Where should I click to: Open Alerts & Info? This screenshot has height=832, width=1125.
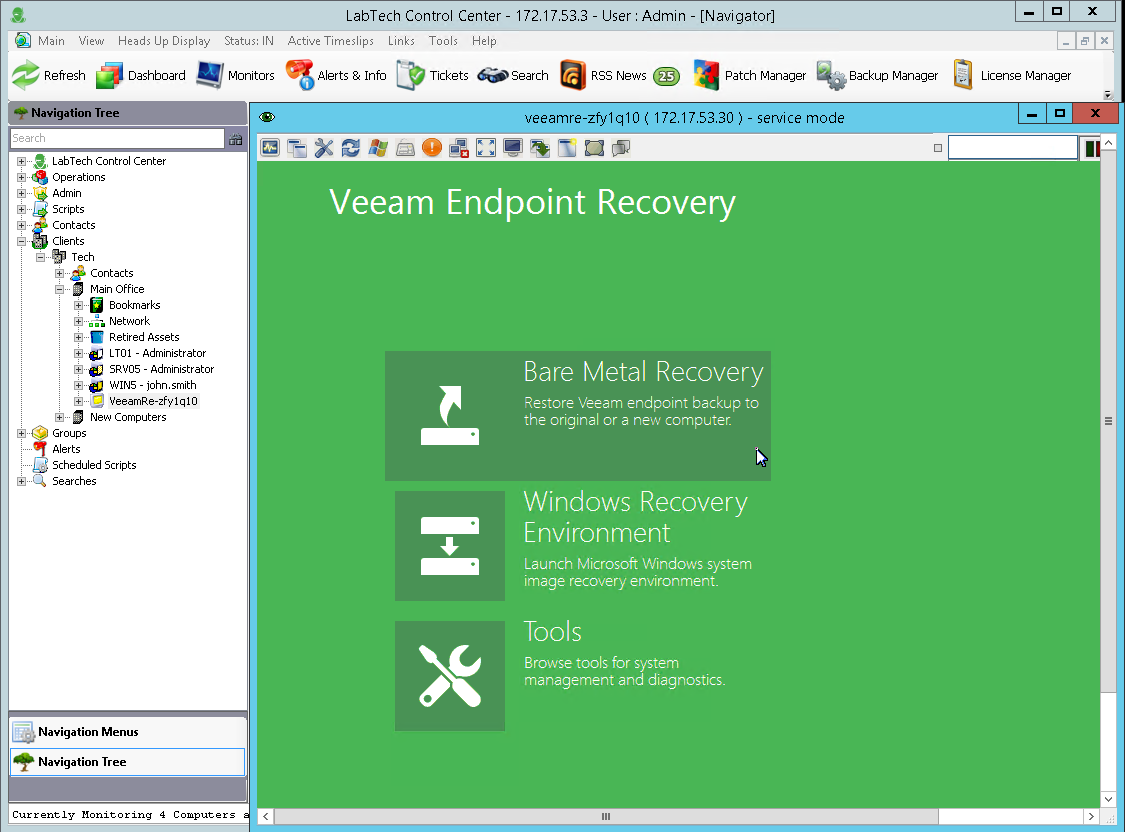coord(335,74)
